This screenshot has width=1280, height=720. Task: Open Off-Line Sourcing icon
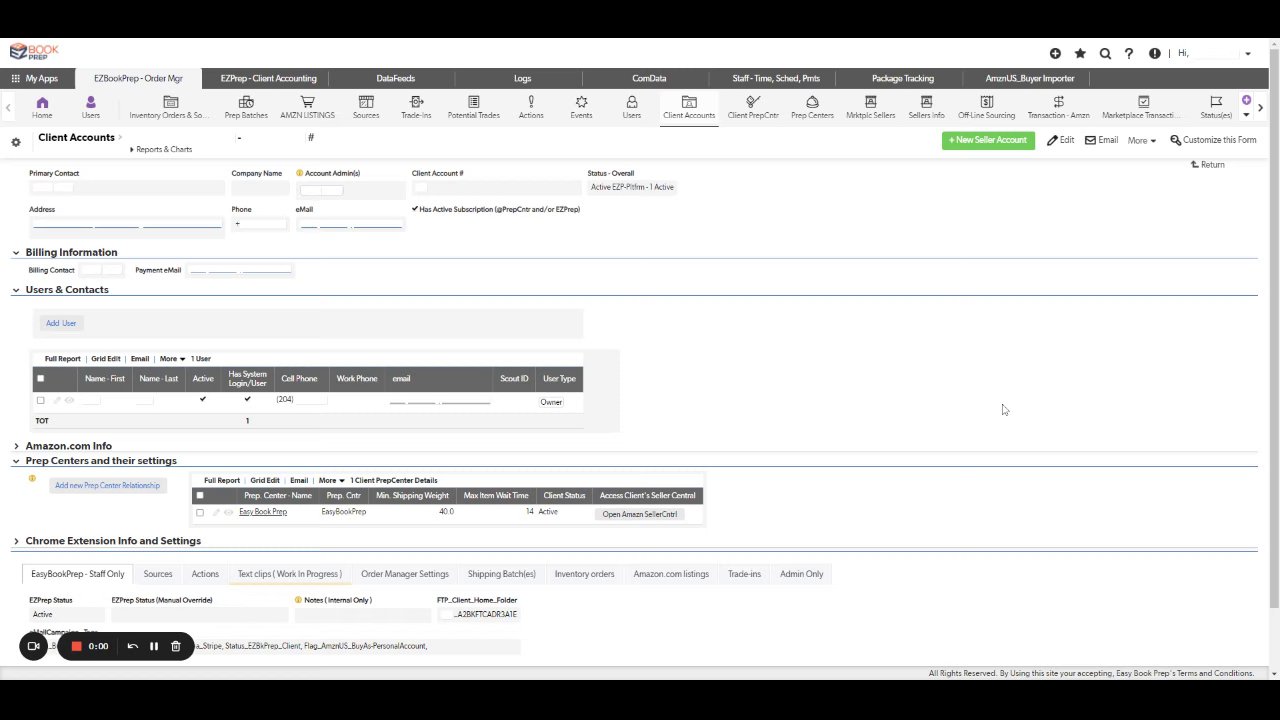tap(986, 107)
